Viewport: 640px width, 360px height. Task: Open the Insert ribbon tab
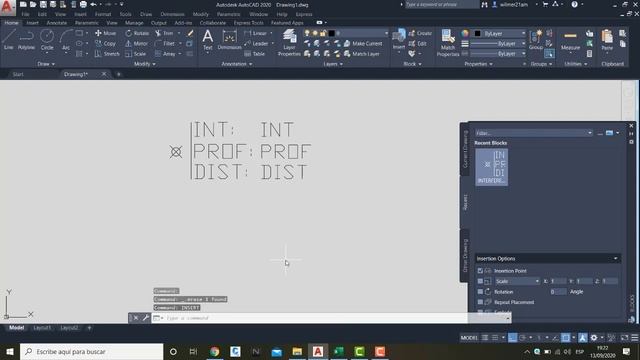click(x=32, y=23)
